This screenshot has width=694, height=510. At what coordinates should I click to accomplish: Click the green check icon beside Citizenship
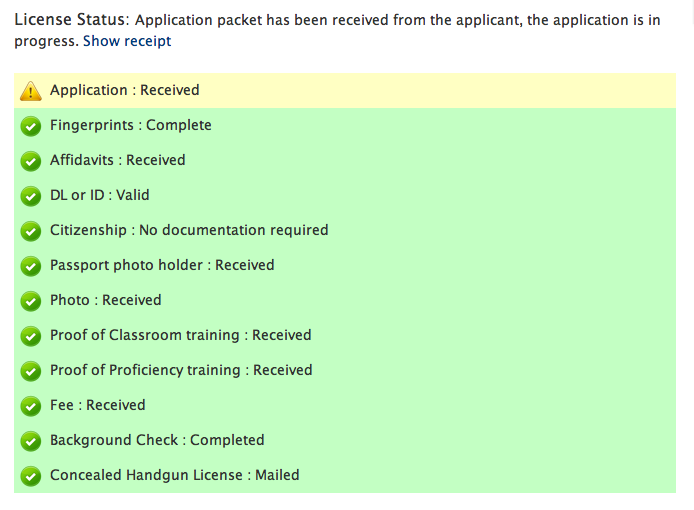point(31,231)
